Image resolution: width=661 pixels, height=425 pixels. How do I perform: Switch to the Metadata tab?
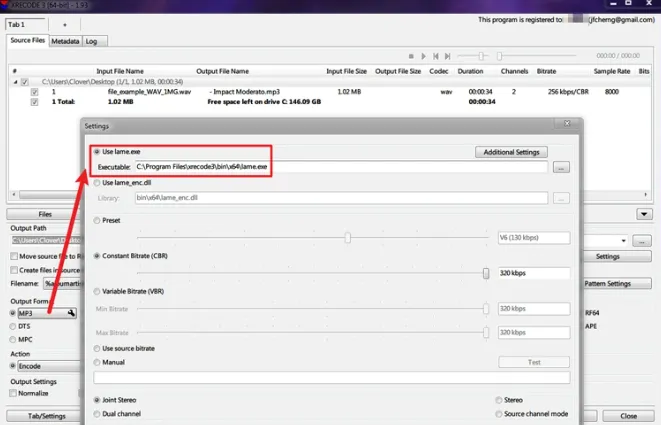[x=65, y=41]
